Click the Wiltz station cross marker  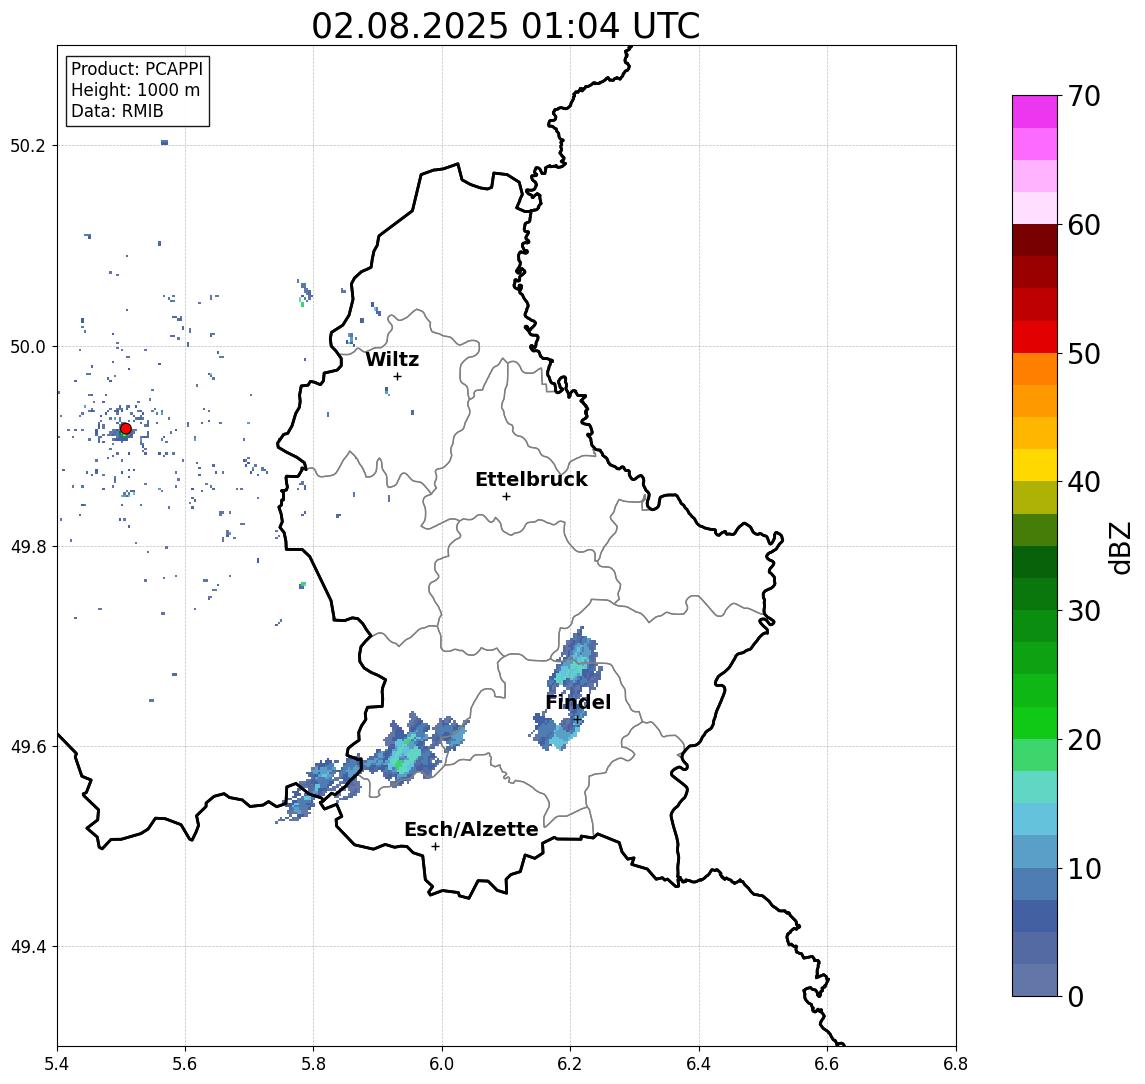click(x=397, y=376)
